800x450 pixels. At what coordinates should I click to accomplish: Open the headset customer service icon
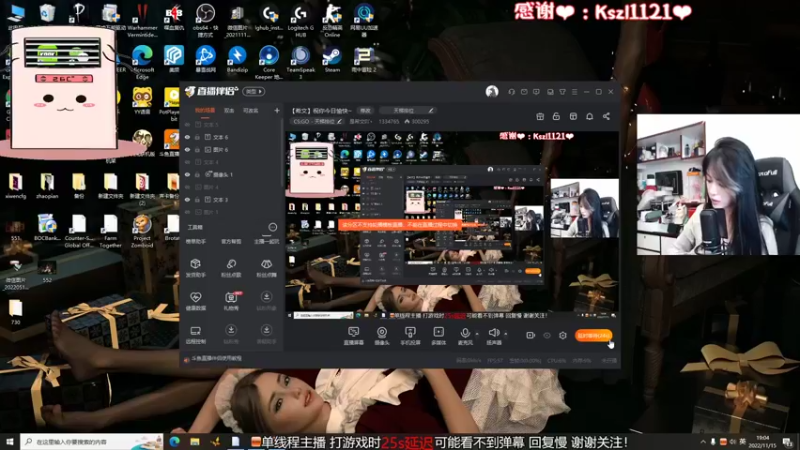(511, 92)
